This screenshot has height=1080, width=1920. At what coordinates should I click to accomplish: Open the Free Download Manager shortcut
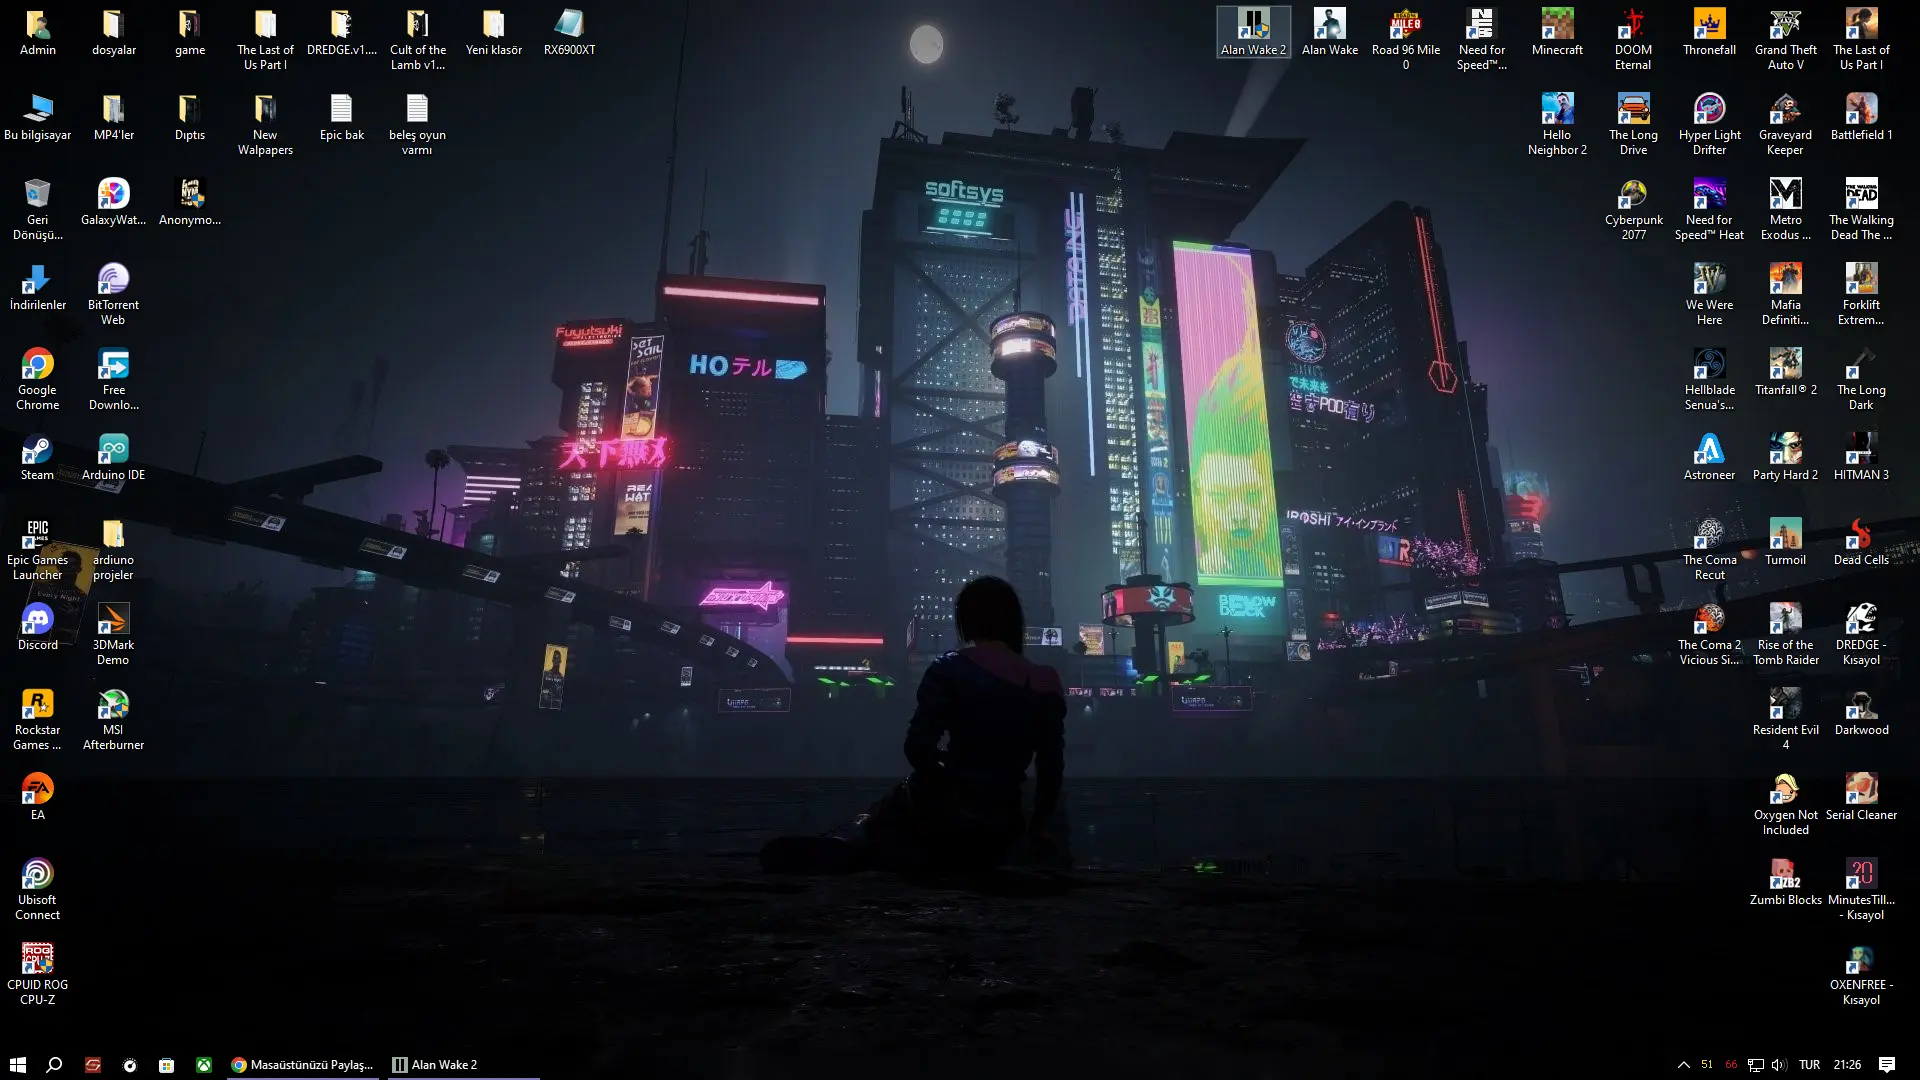[x=113, y=379]
